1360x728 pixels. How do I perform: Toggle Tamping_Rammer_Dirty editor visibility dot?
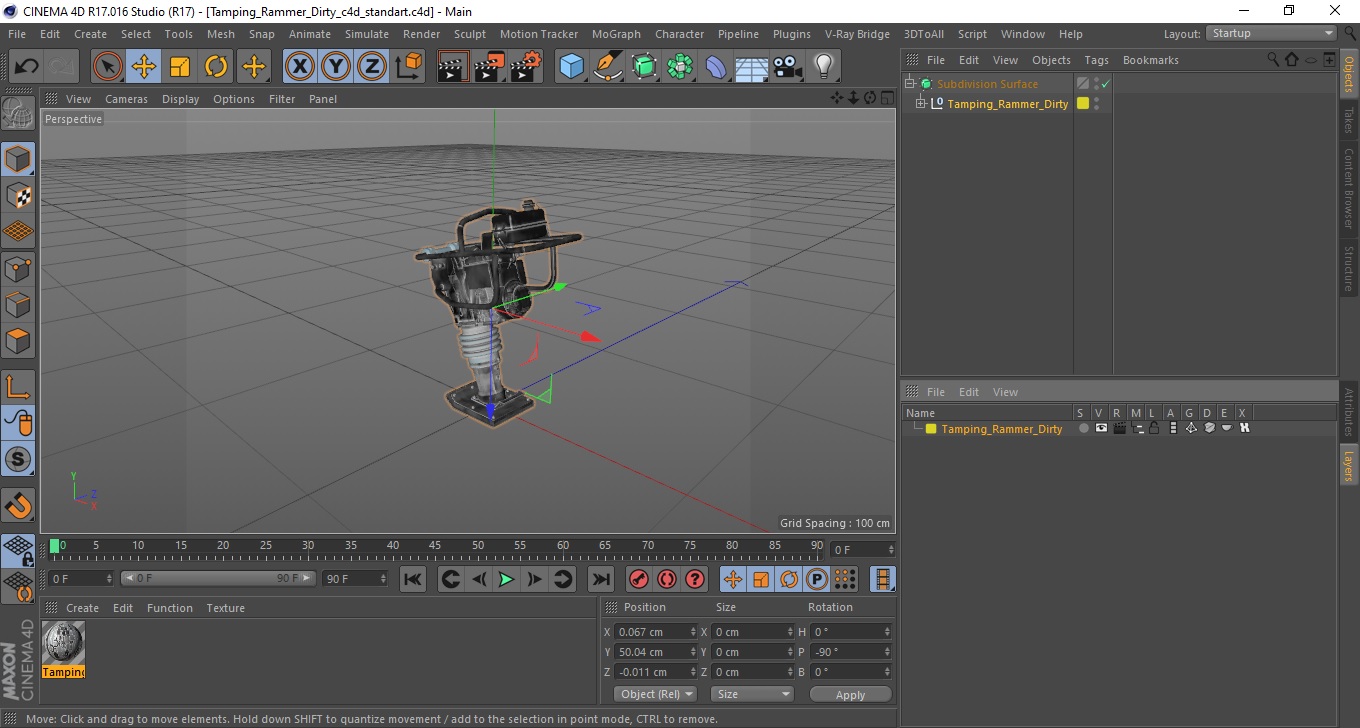1096,100
